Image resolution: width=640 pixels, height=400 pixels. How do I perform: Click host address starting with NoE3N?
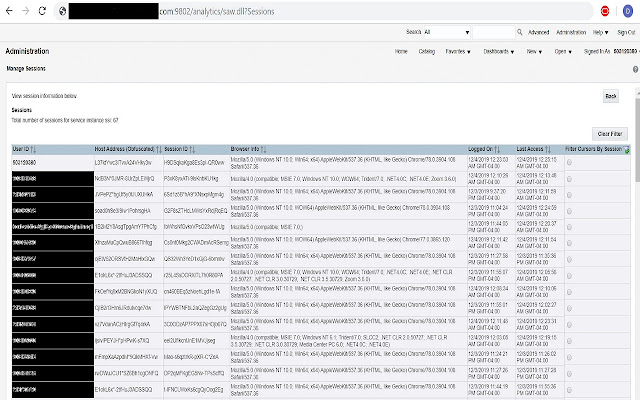[124, 179]
